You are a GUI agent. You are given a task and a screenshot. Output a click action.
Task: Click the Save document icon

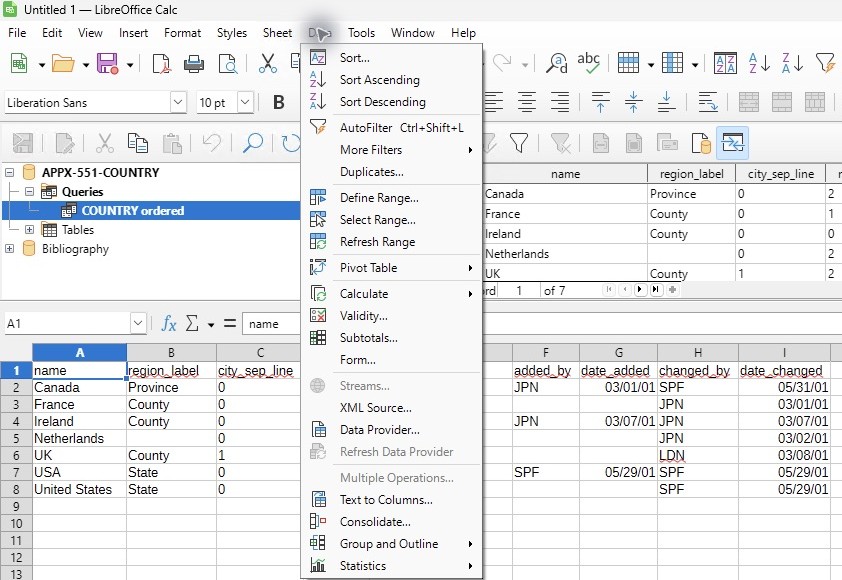pos(107,63)
